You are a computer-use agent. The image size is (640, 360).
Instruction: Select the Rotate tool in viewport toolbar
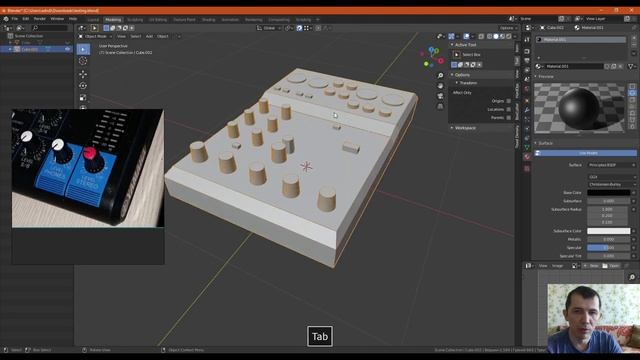point(83,86)
